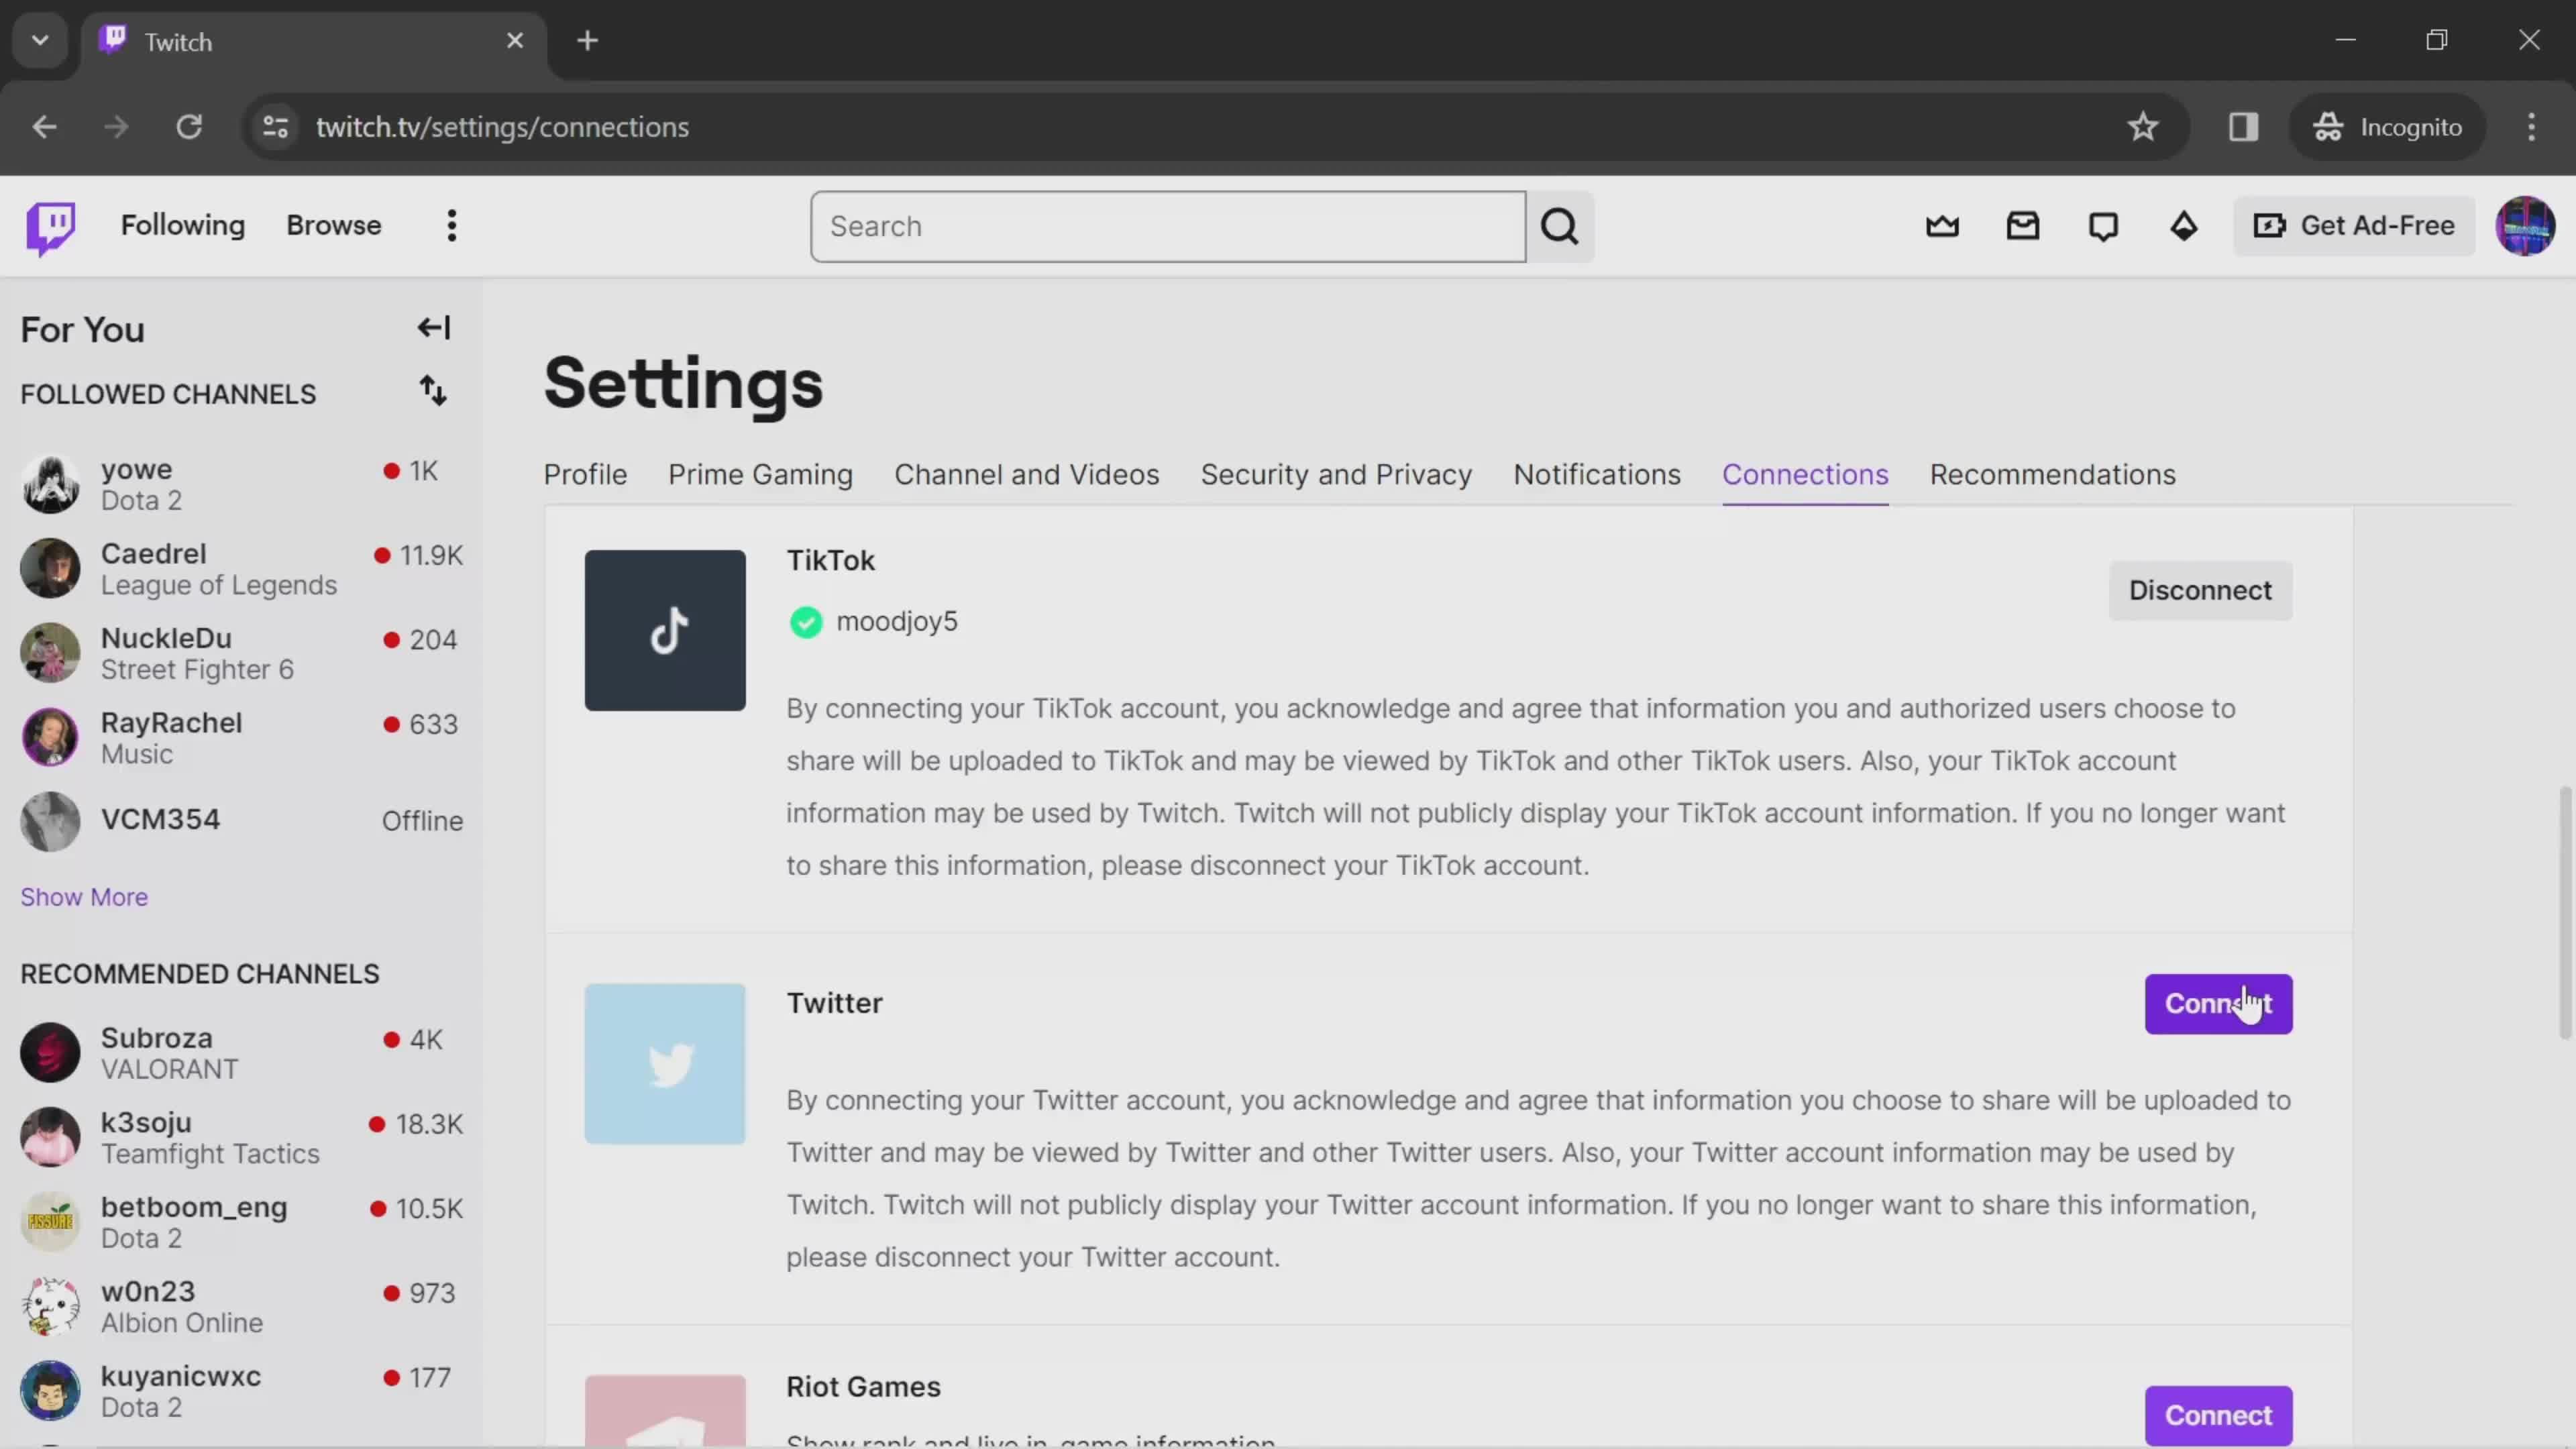Click the Twitch search input field
2576x1449 pixels.
point(1168,225)
